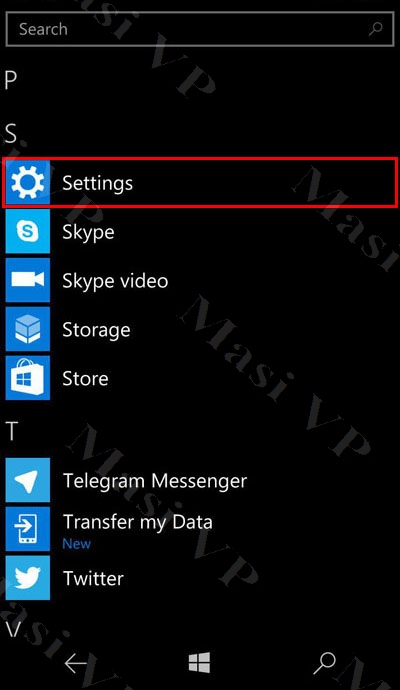Tap the T letter group header
This screenshot has width=400, height=690.
click(x=11, y=431)
